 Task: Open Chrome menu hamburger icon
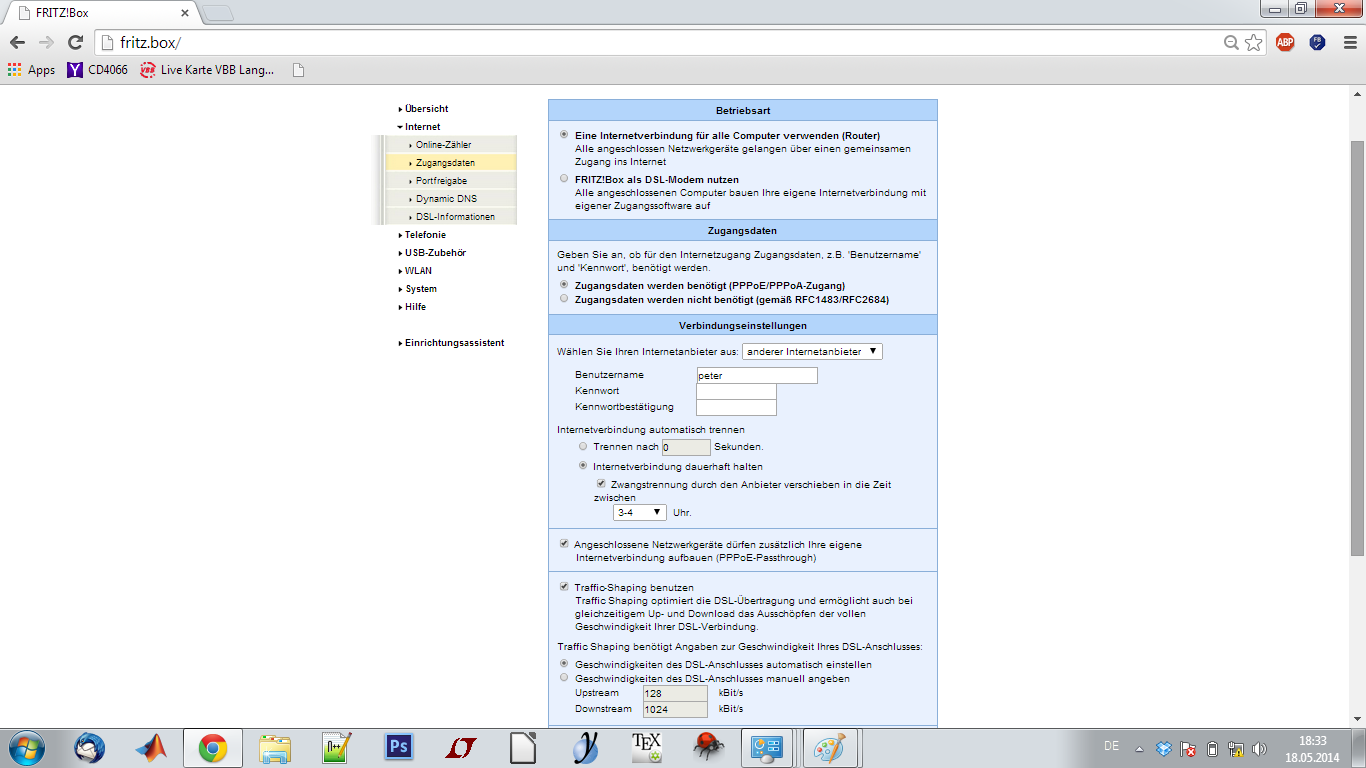point(1349,43)
